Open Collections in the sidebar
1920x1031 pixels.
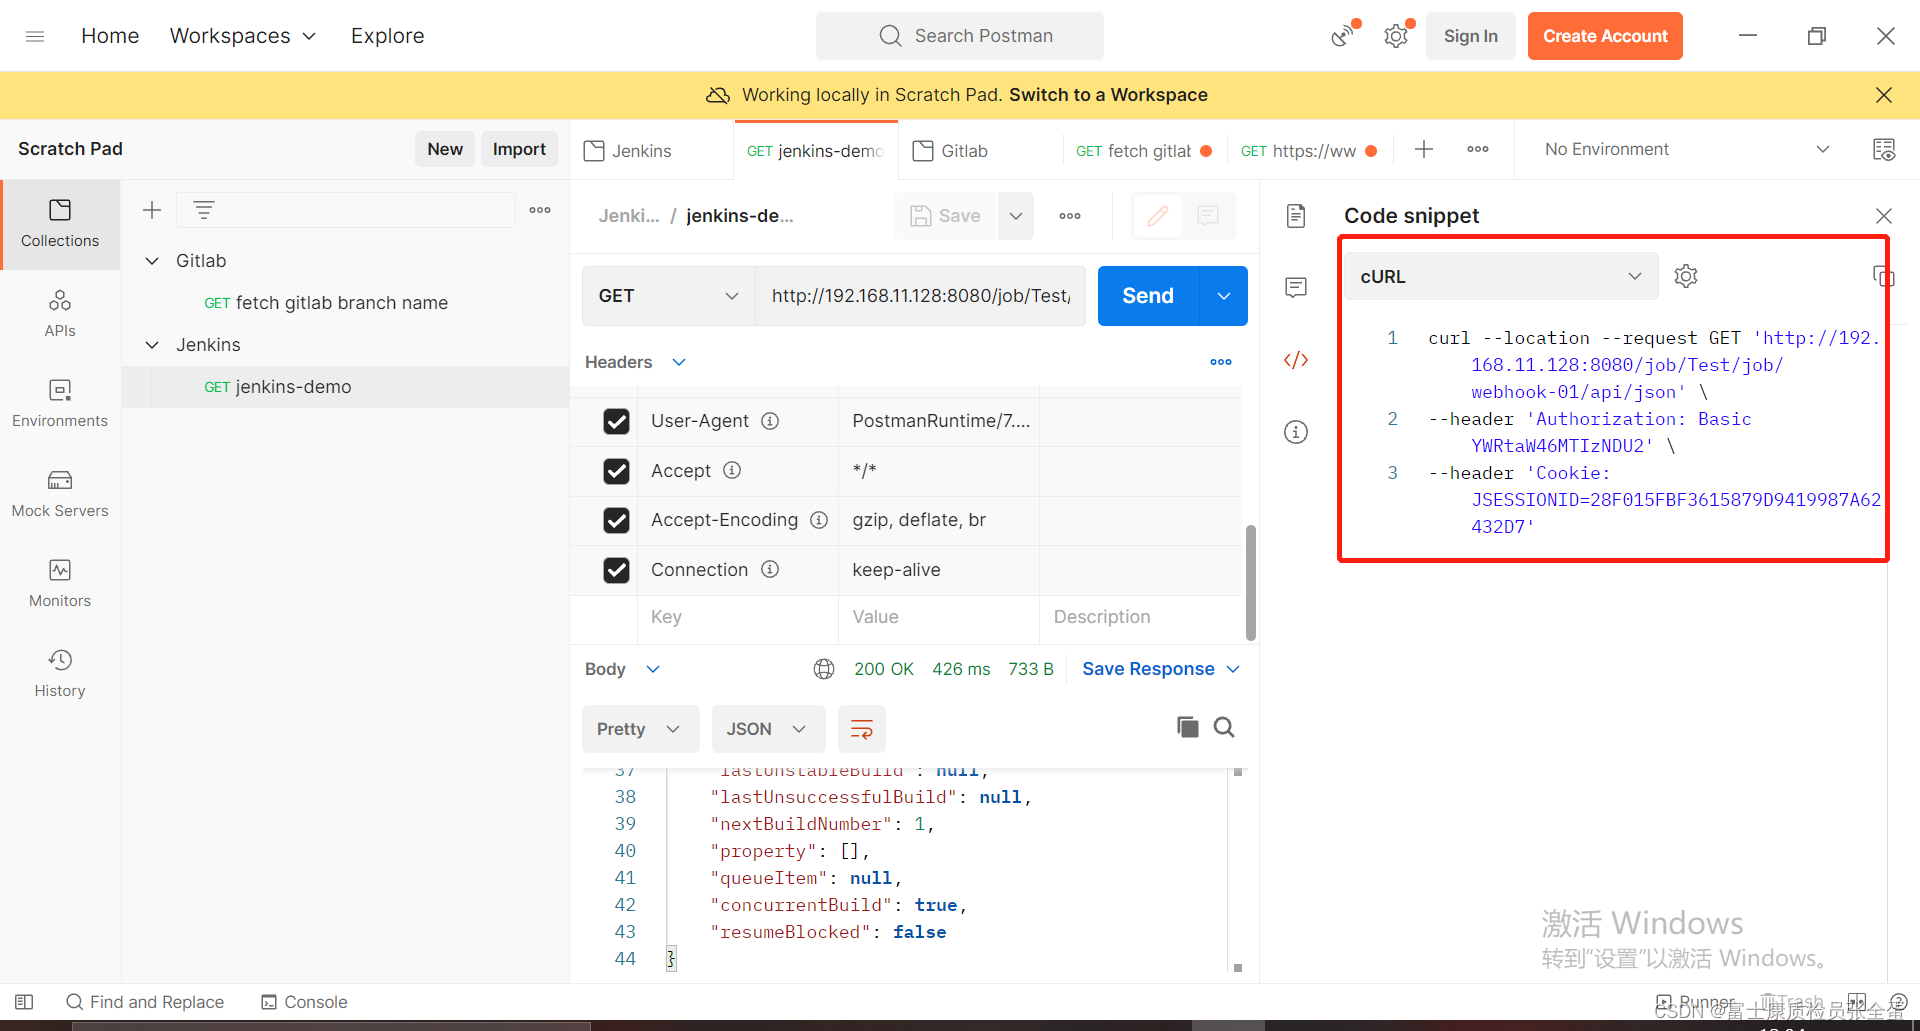(60, 224)
